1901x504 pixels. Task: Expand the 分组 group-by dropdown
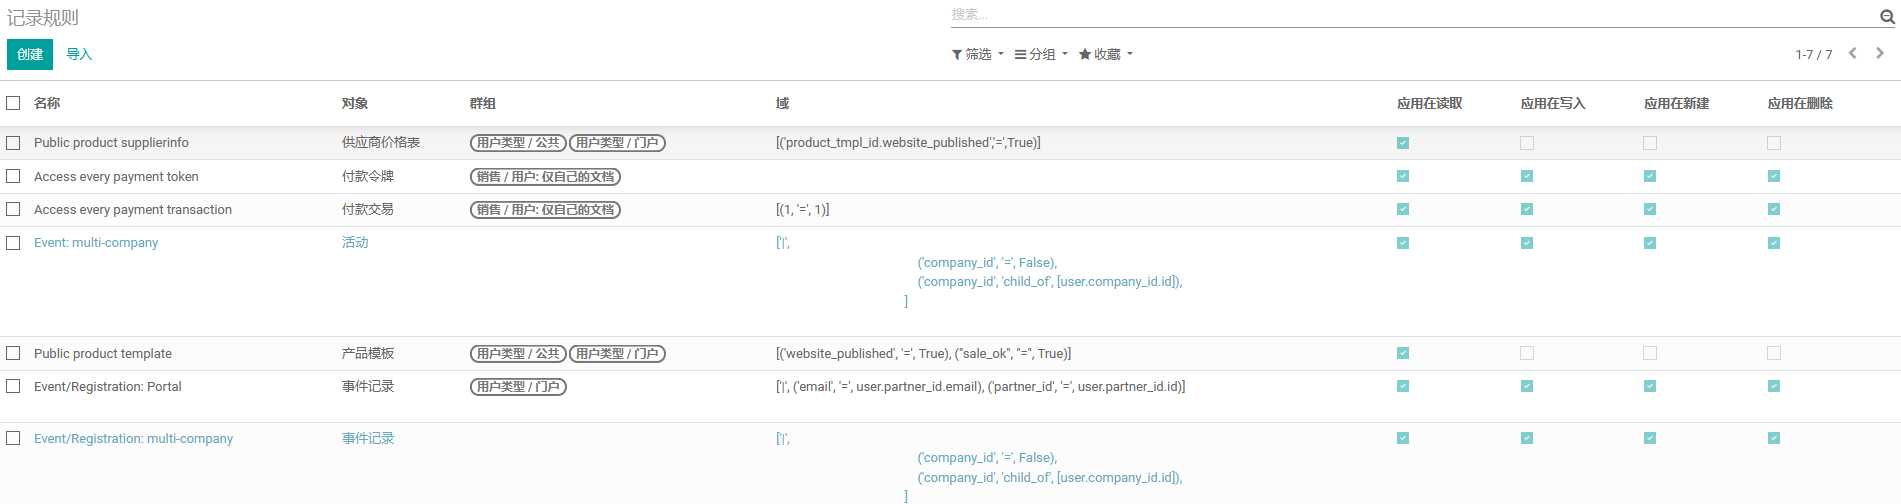pyautogui.click(x=1041, y=55)
